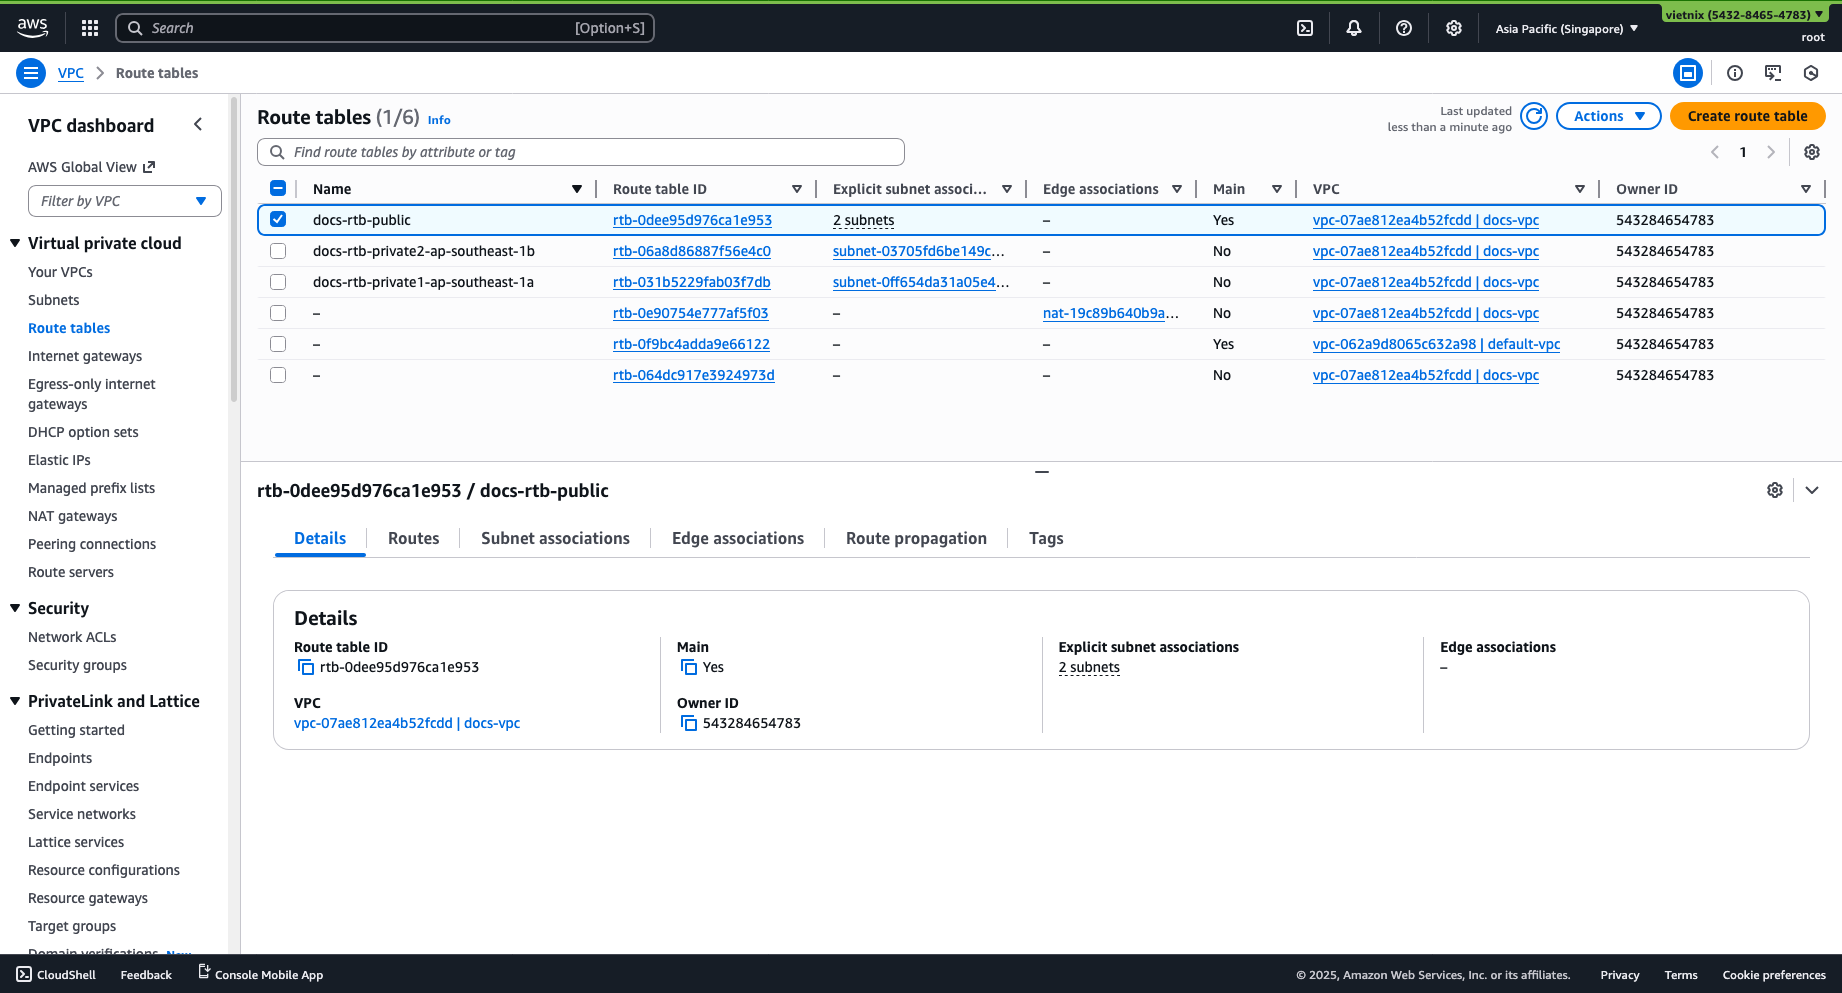Image resolution: width=1842 pixels, height=993 pixels.
Task: Open the AWS services grid menu
Action: [90, 28]
